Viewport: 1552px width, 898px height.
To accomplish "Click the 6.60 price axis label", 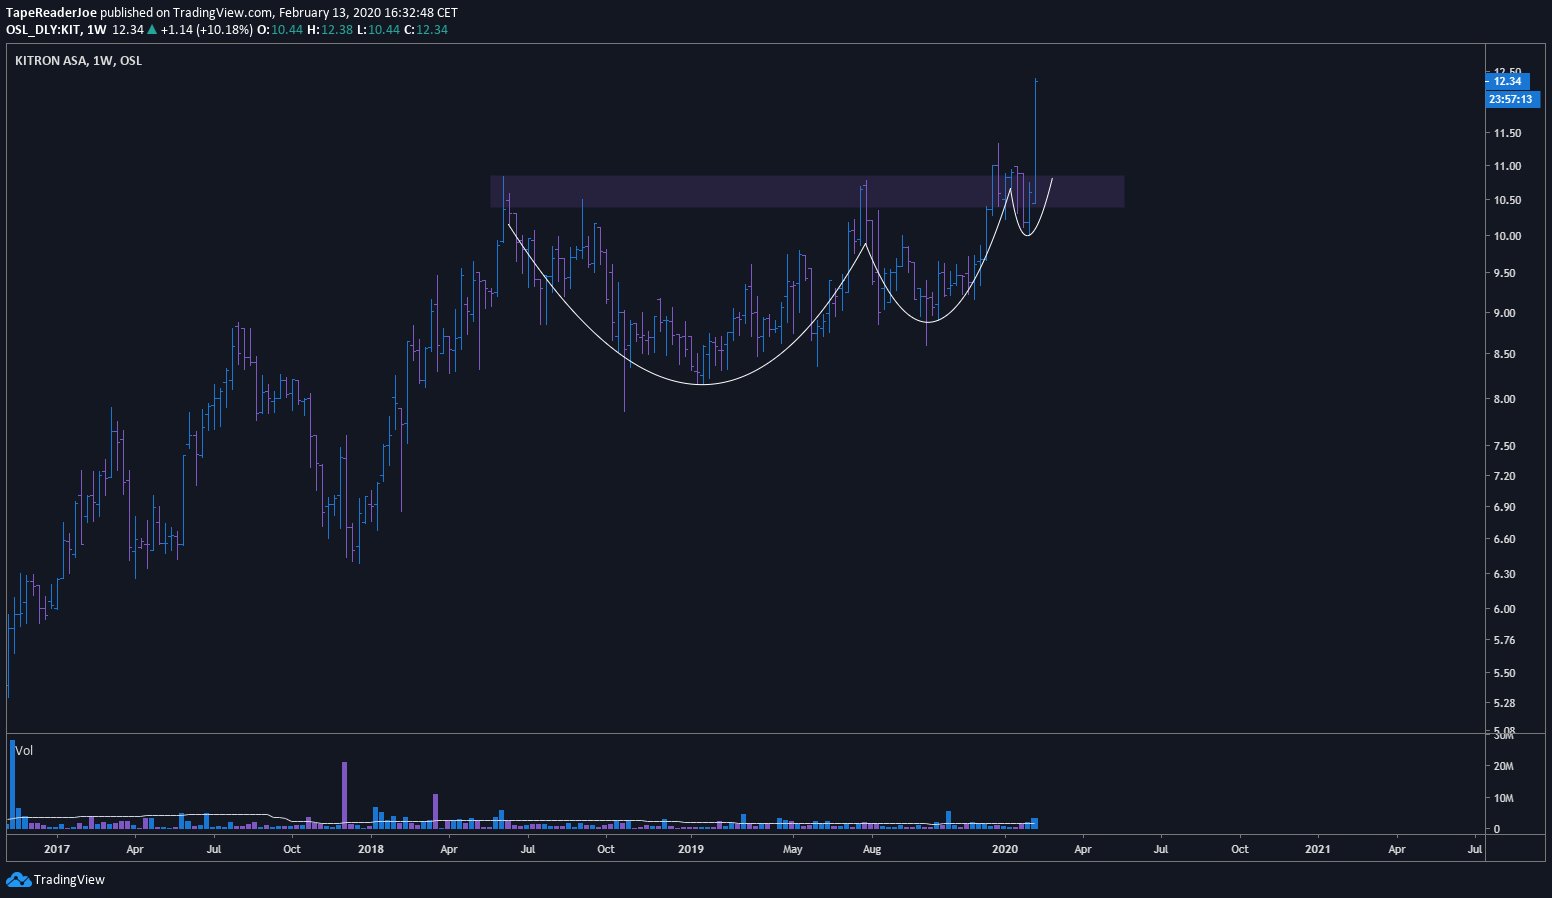I will pyautogui.click(x=1504, y=539).
